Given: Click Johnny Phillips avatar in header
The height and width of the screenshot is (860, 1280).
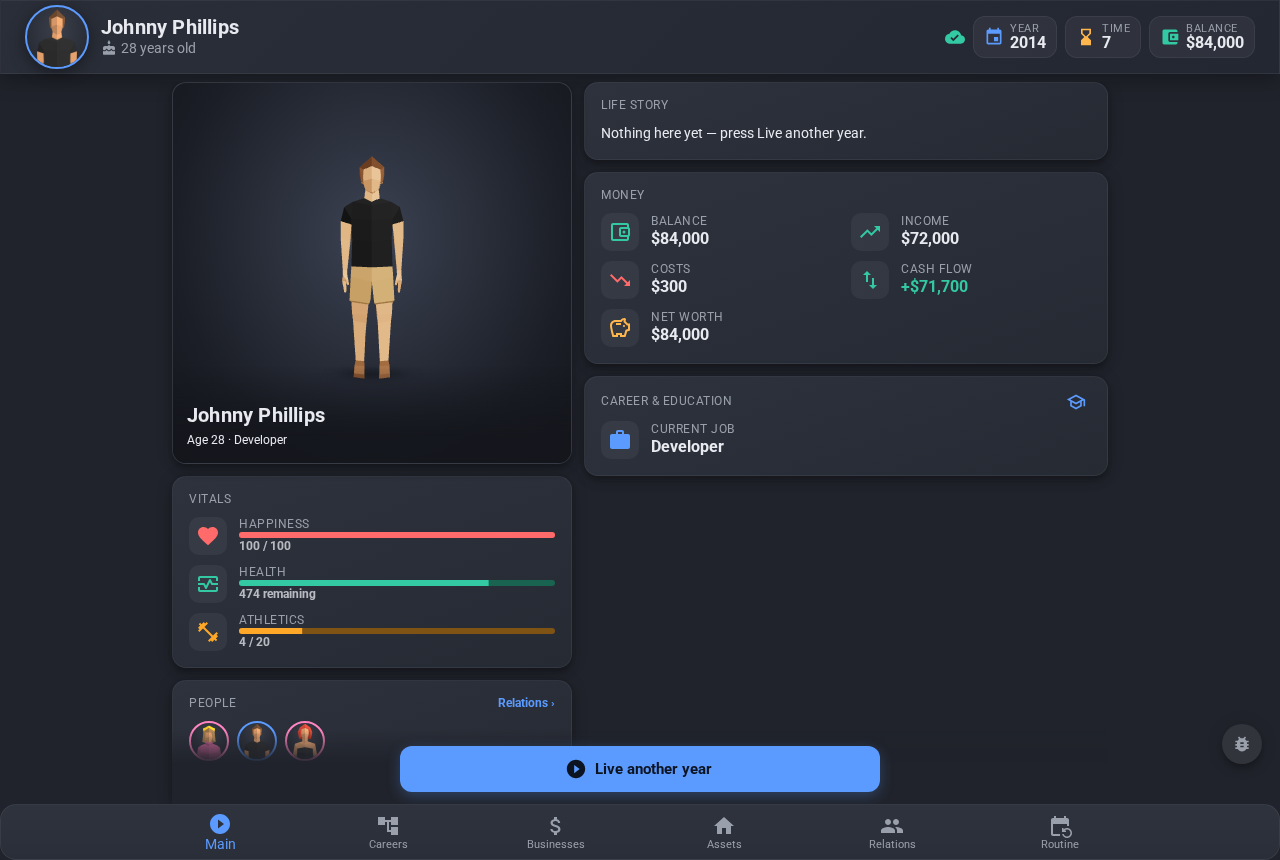Looking at the screenshot, I should pos(57,37).
